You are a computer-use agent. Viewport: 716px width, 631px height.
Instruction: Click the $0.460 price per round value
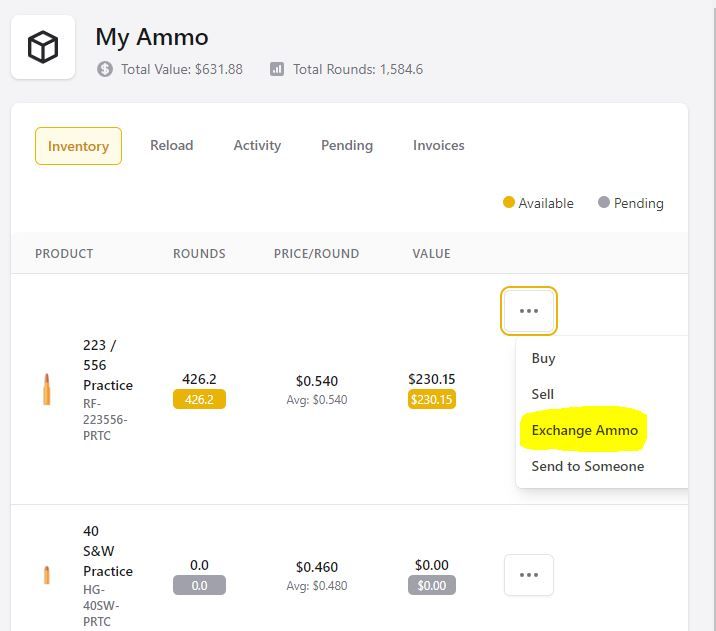tap(317, 567)
